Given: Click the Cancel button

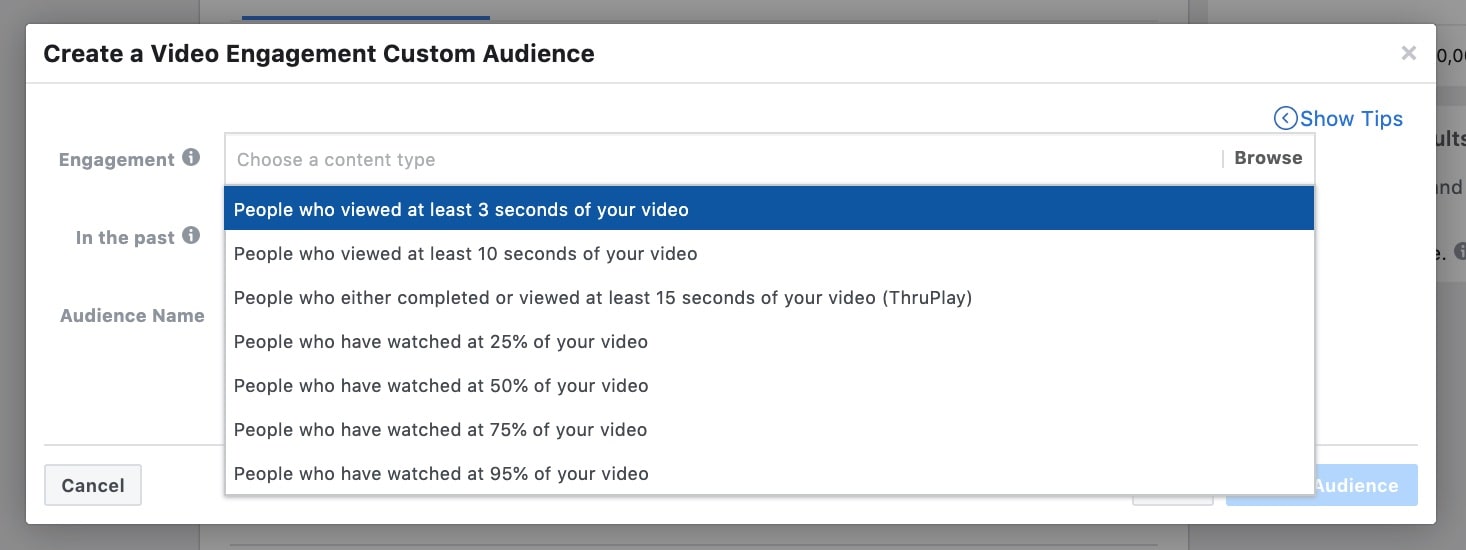Looking at the screenshot, I should click(x=93, y=485).
